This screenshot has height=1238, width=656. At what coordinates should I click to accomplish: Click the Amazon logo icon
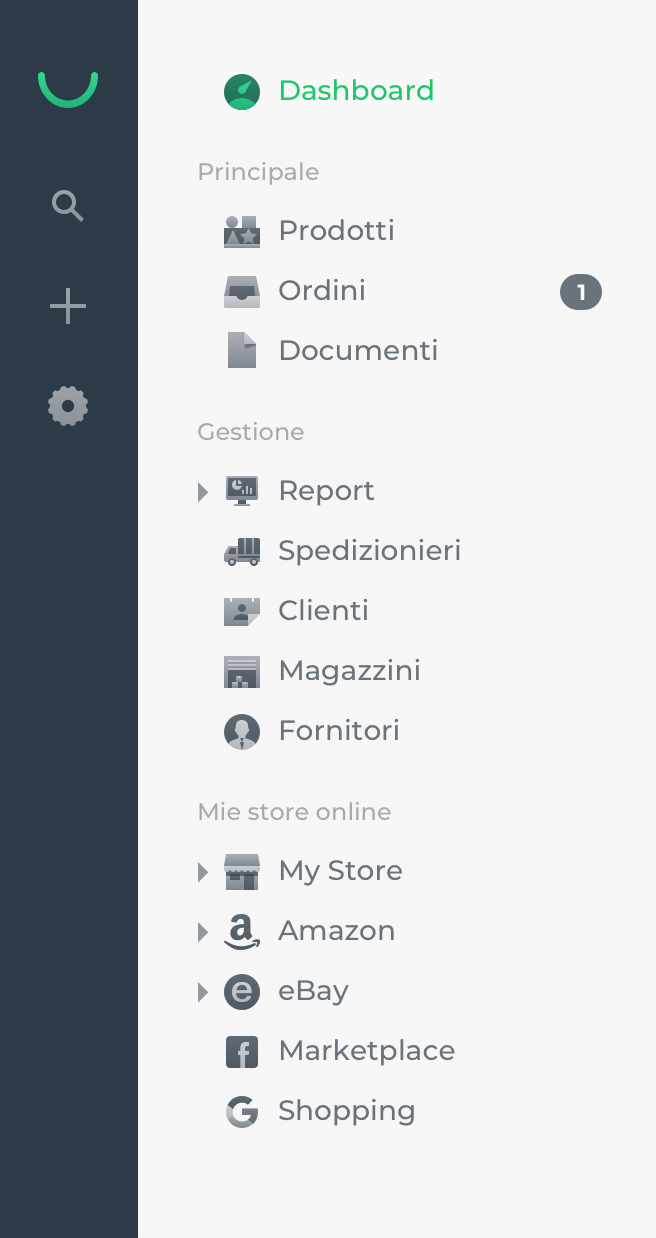pyautogui.click(x=242, y=931)
